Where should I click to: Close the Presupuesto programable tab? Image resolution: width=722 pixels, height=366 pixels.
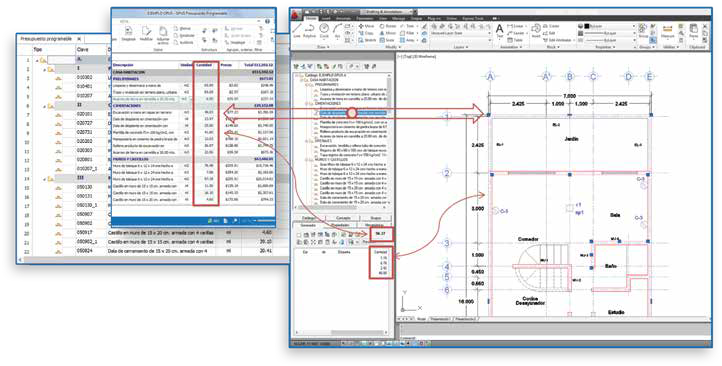click(x=79, y=39)
